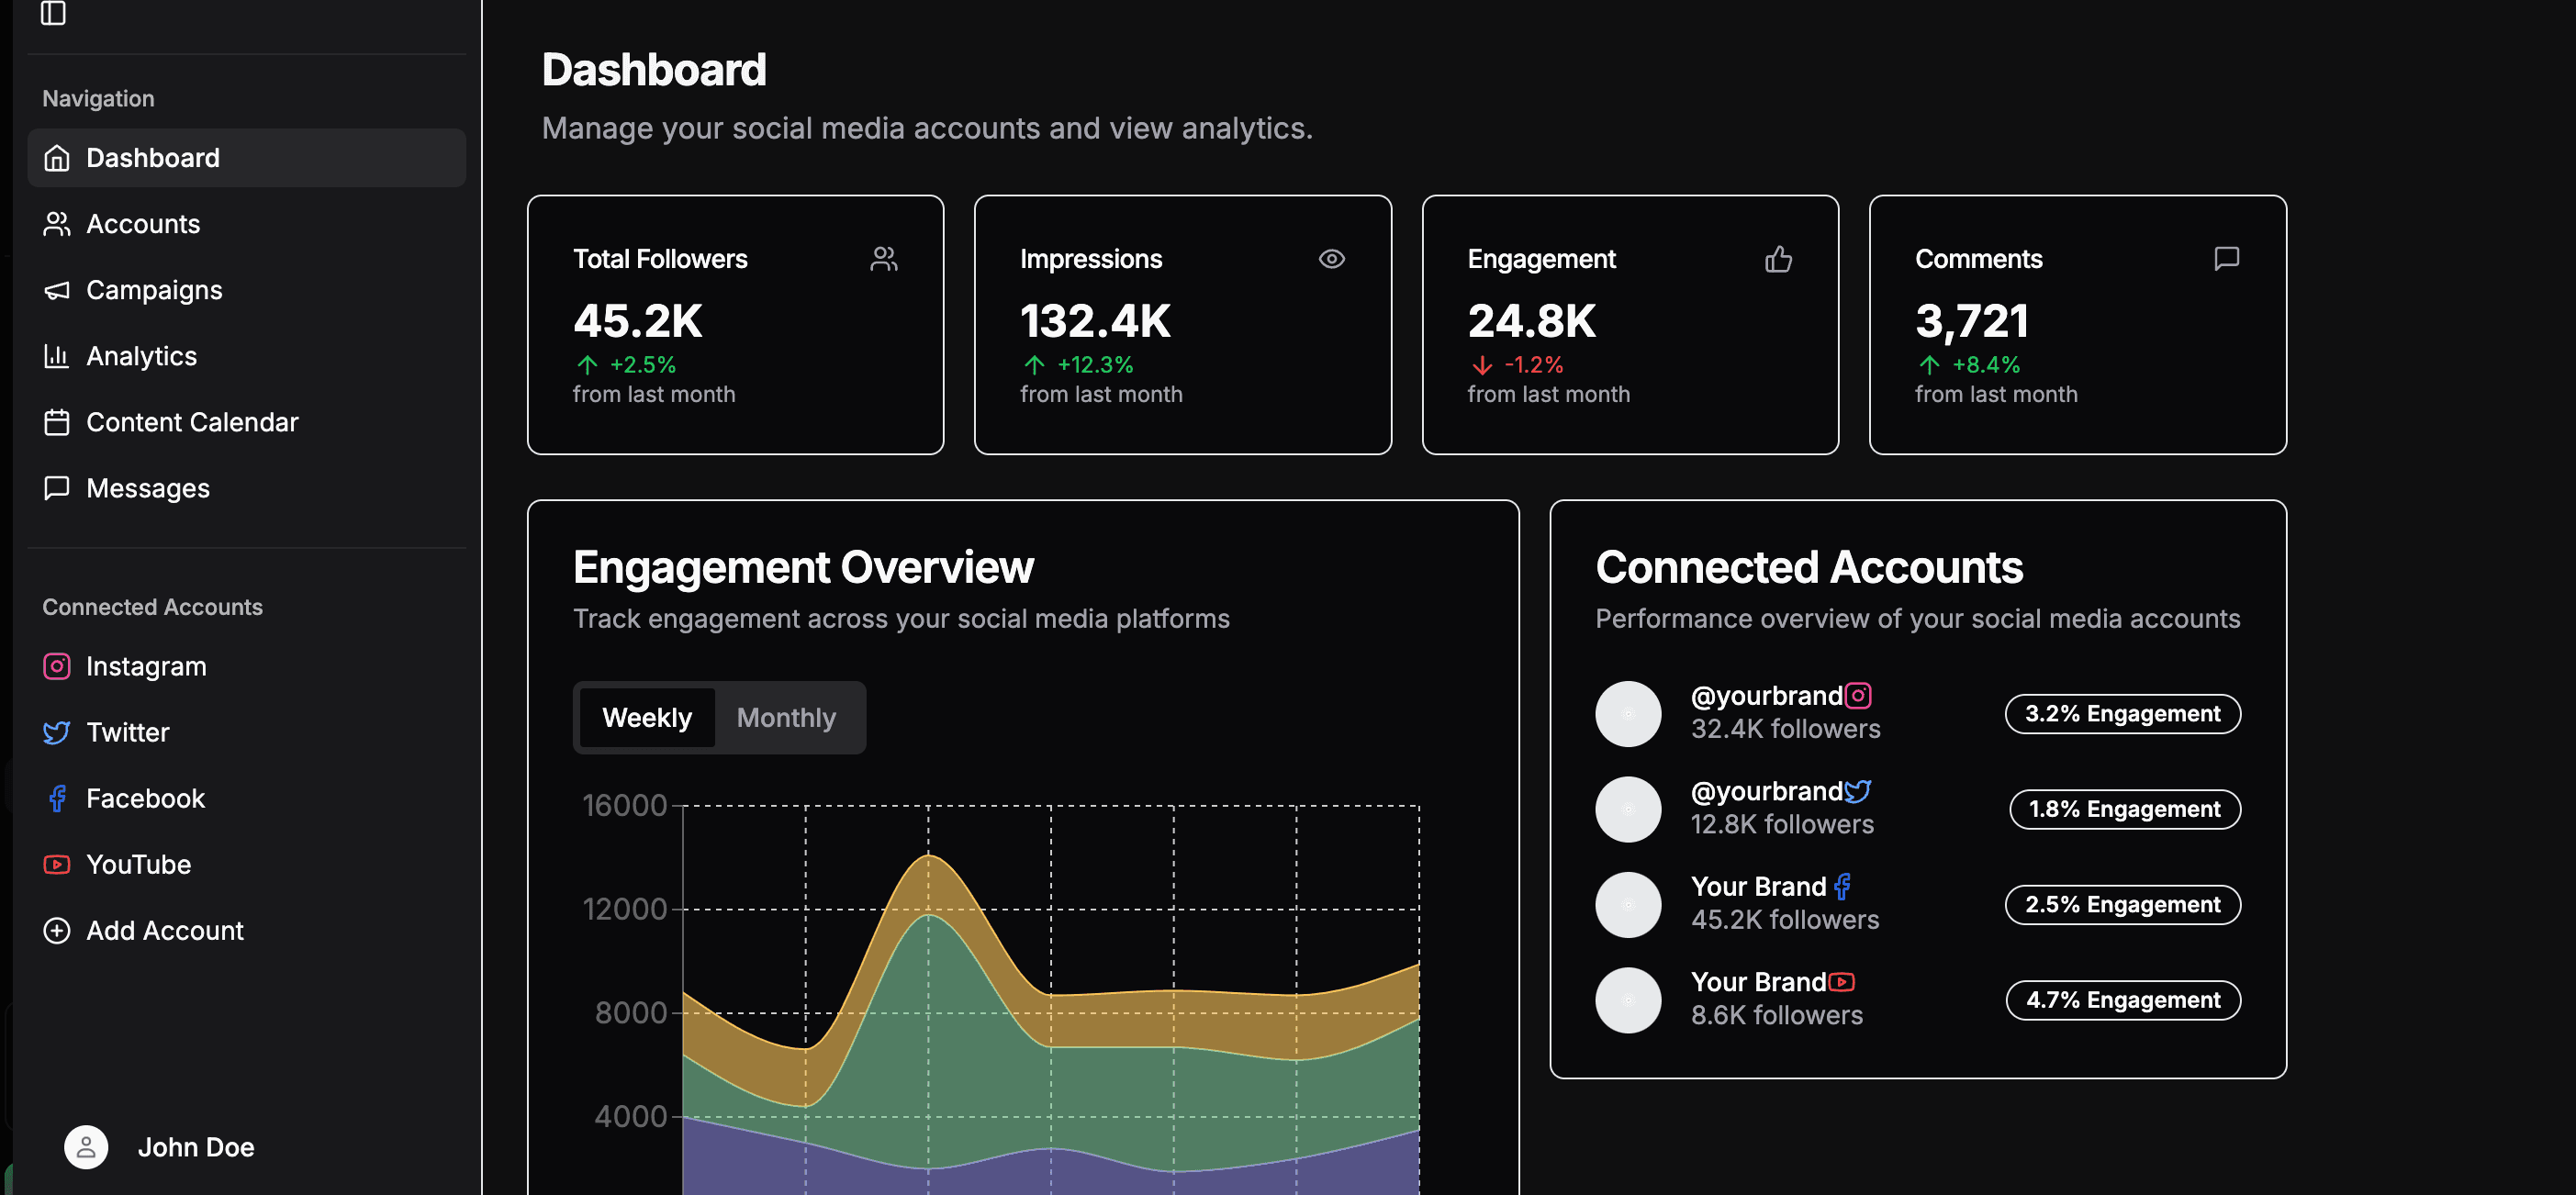Switch to the Messages navigation section
Image resolution: width=2576 pixels, height=1195 pixels.
pos(147,488)
